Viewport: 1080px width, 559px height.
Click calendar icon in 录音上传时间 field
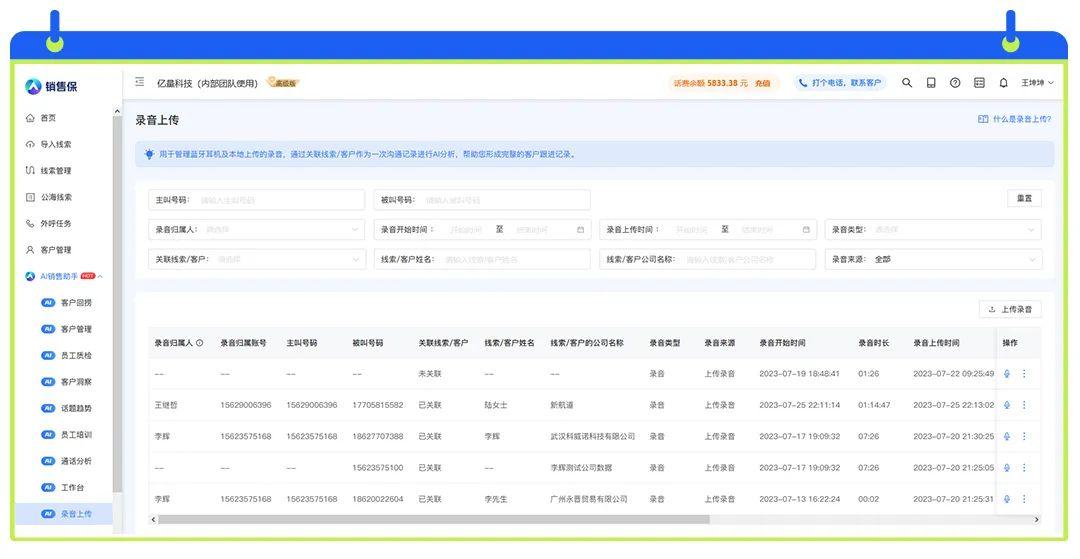(x=806, y=229)
